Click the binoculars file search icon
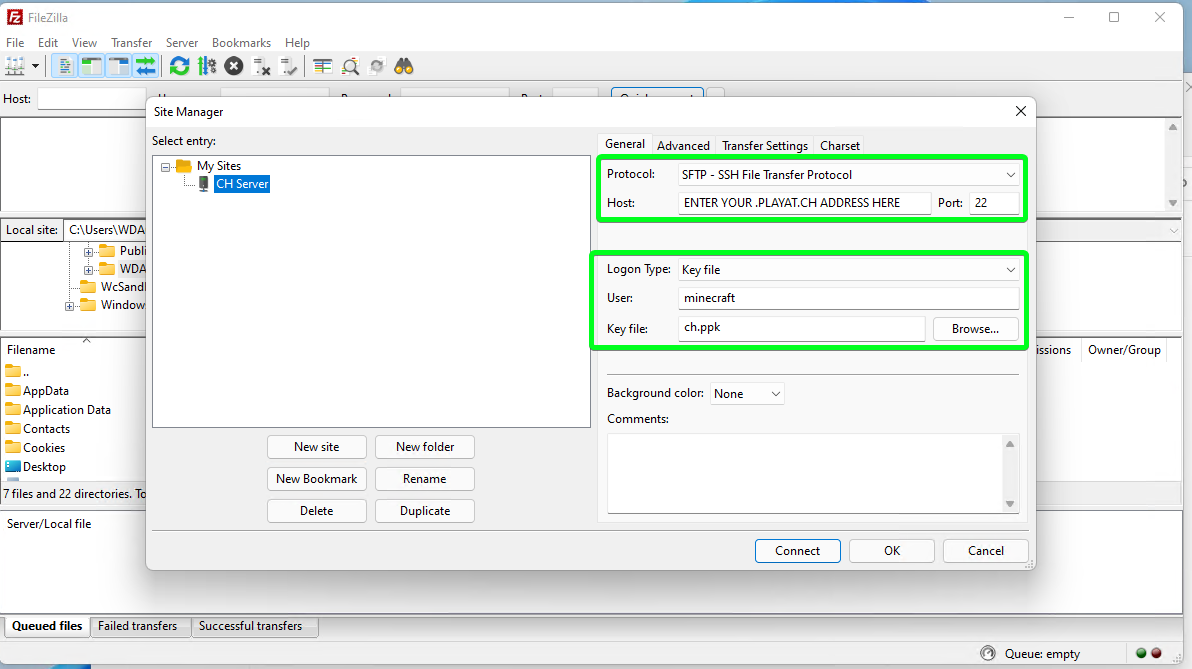The image size is (1192, 669). [x=404, y=67]
